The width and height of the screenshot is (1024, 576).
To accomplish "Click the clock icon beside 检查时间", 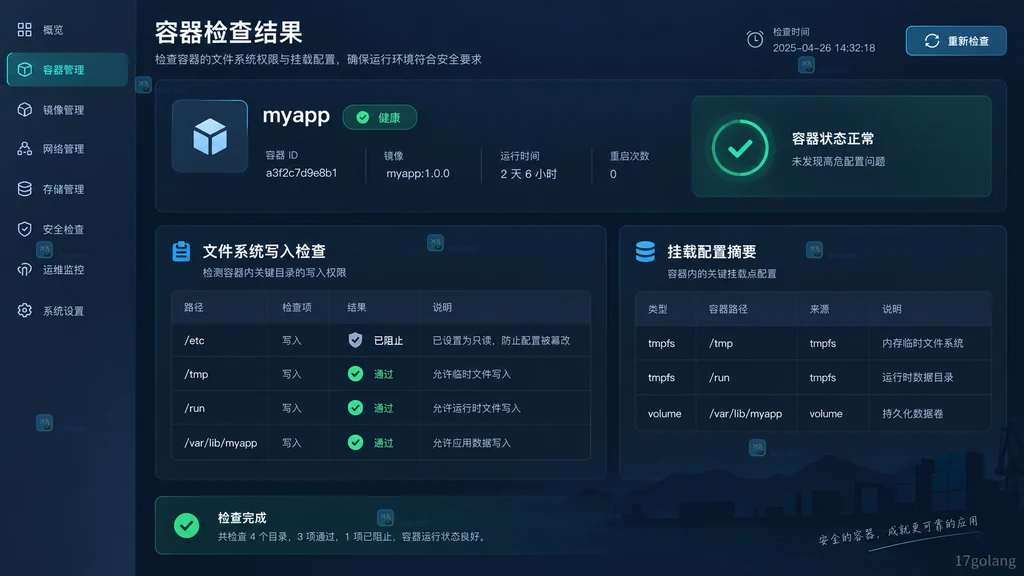I will (x=755, y=39).
